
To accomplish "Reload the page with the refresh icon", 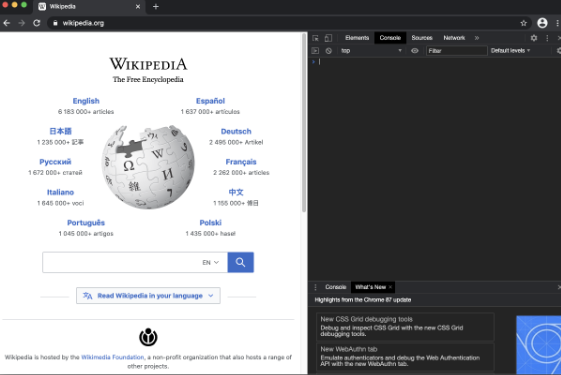I will [x=36, y=23].
